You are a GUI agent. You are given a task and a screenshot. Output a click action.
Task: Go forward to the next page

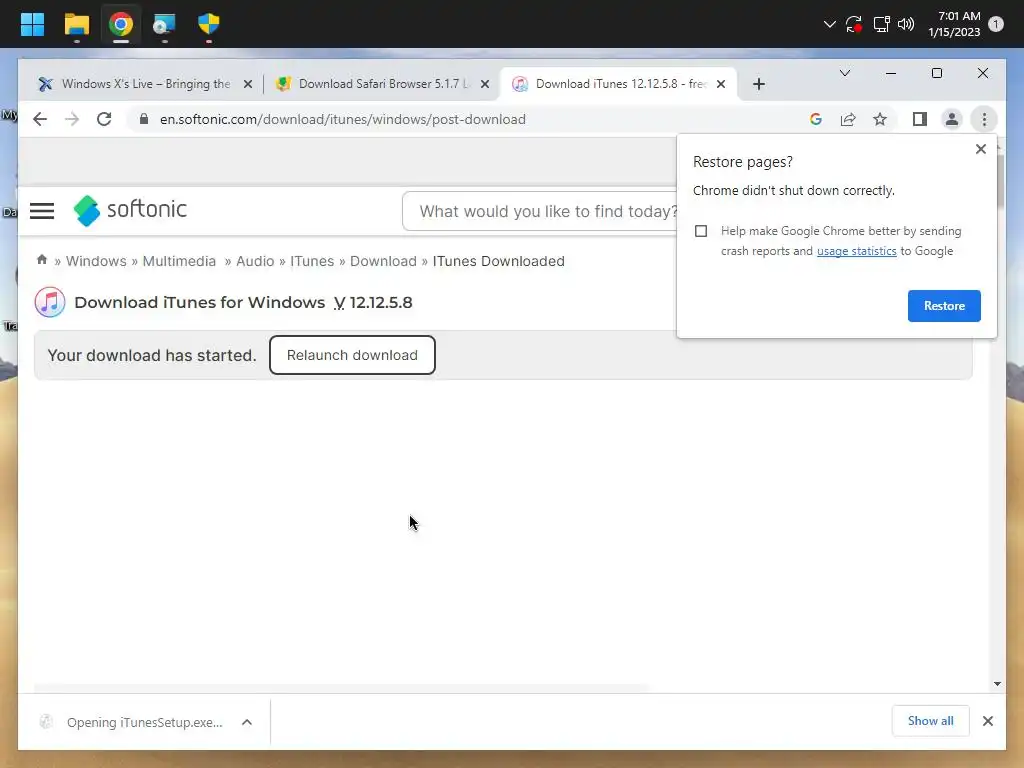coord(72,119)
